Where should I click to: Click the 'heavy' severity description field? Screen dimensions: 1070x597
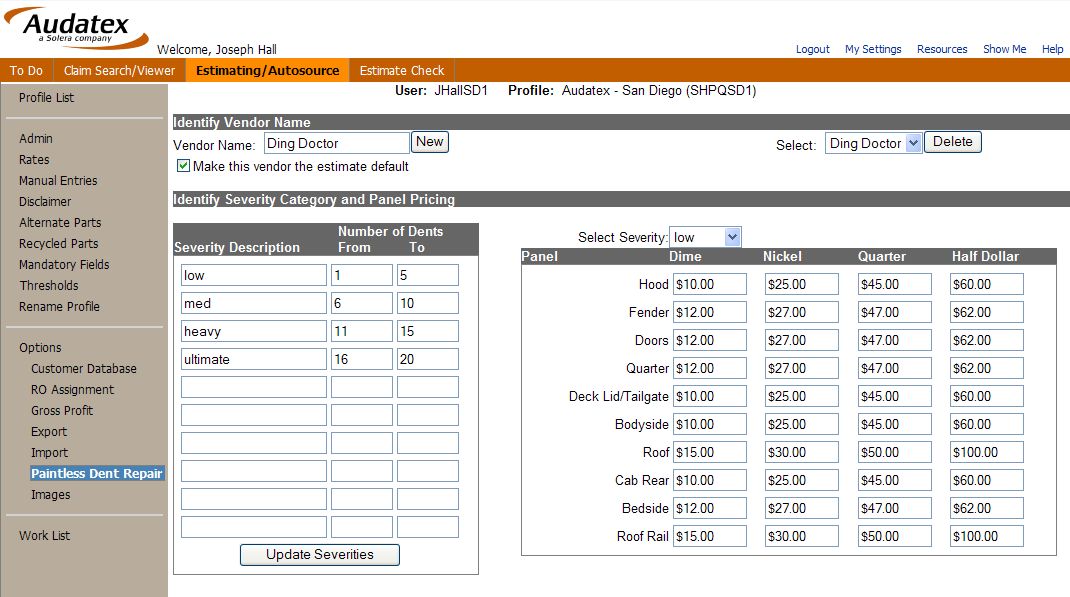pos(254,331)
